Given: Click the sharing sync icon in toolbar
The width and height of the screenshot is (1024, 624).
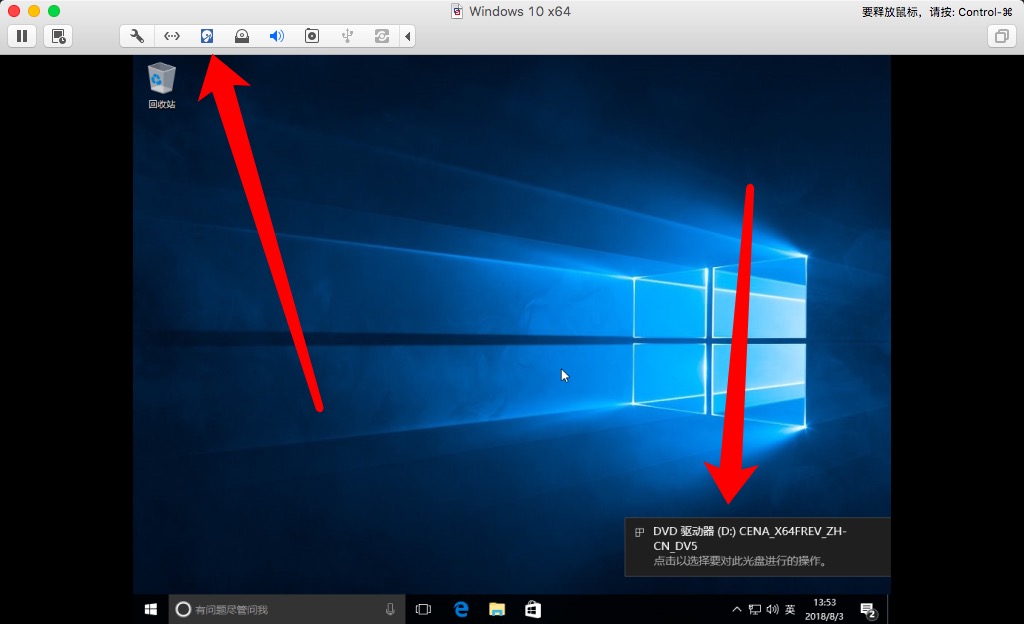Looking at the screenshot, I should pos(382,36).
